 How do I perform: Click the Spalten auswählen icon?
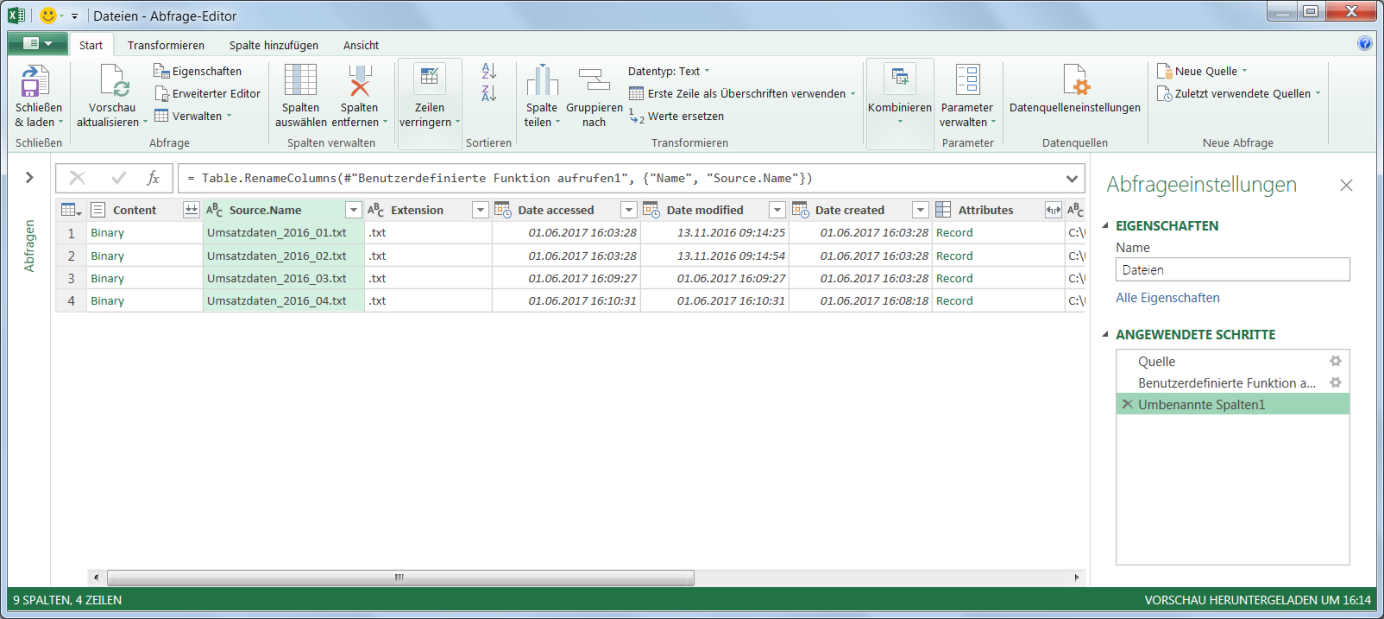click(300, 81)
